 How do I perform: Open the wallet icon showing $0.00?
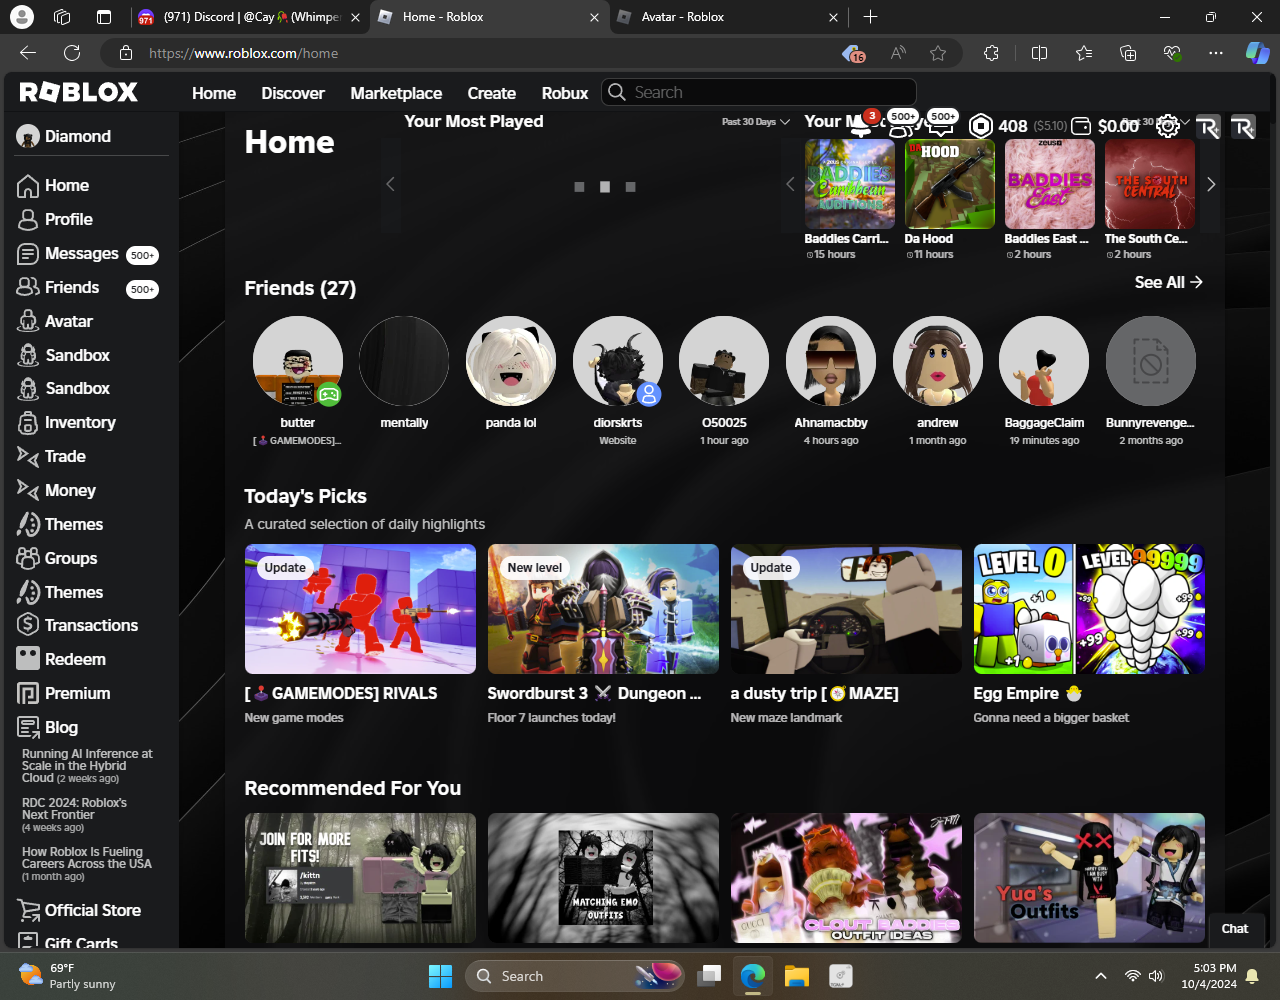(1080, 126)
